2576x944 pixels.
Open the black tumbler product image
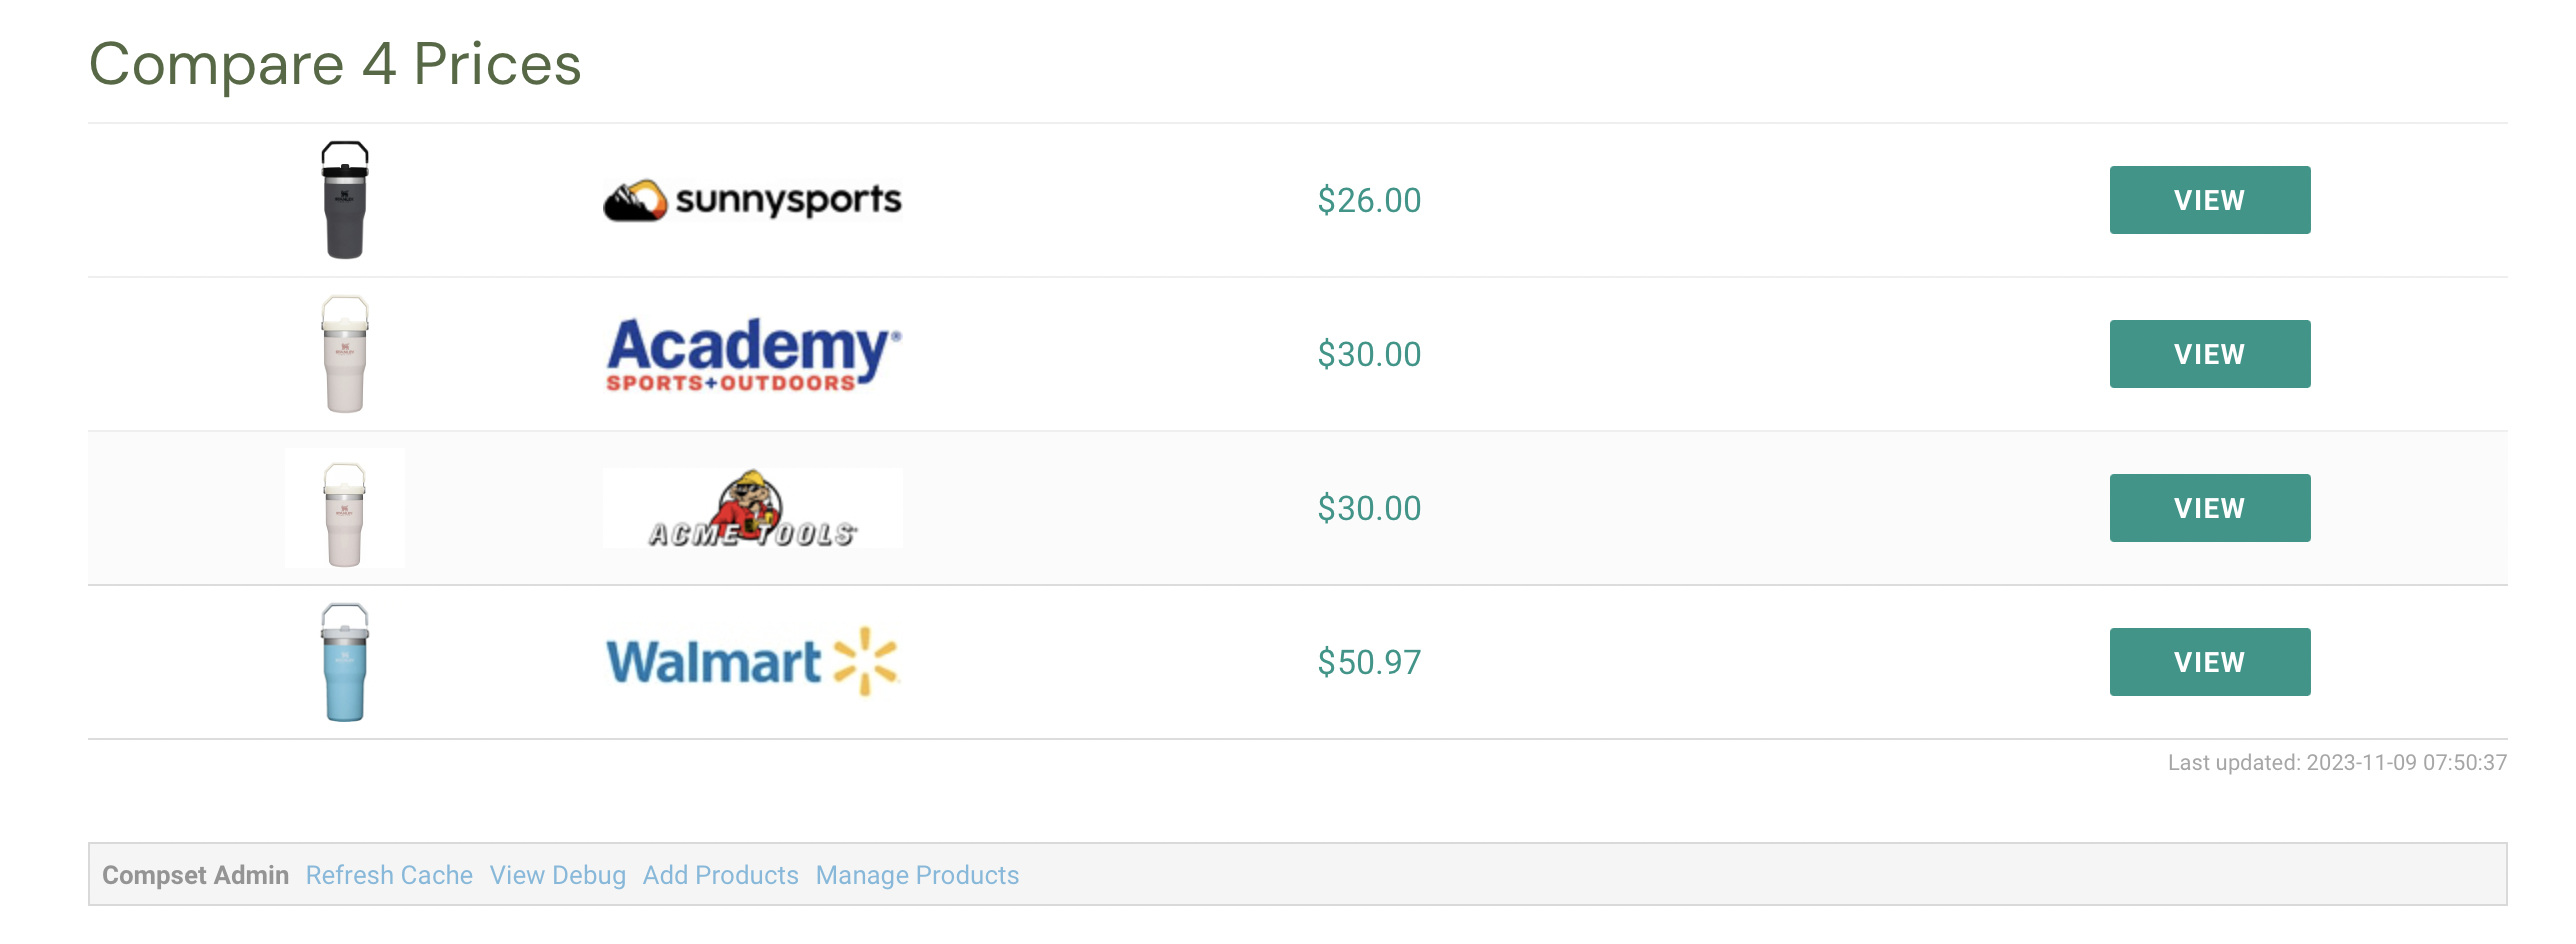coord(345,200)
